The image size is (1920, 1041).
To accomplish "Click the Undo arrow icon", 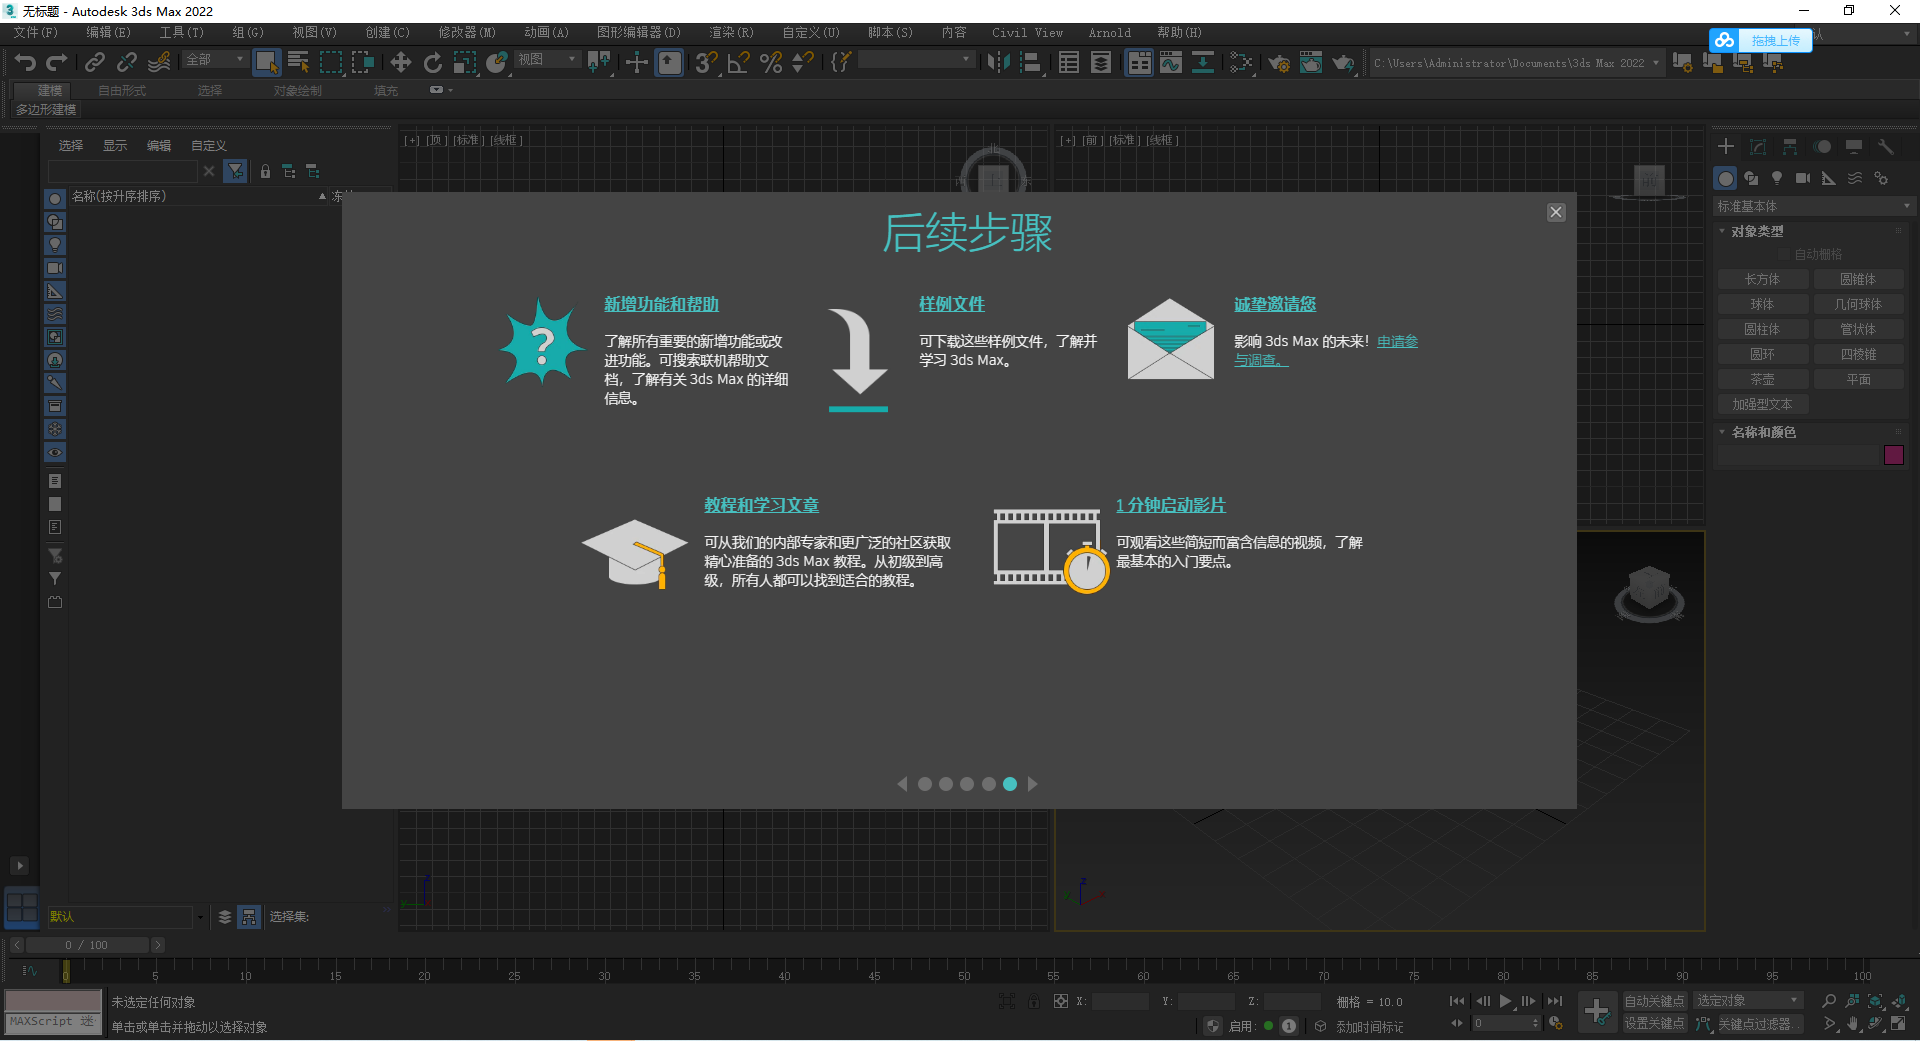I will (x=25, y=62).
